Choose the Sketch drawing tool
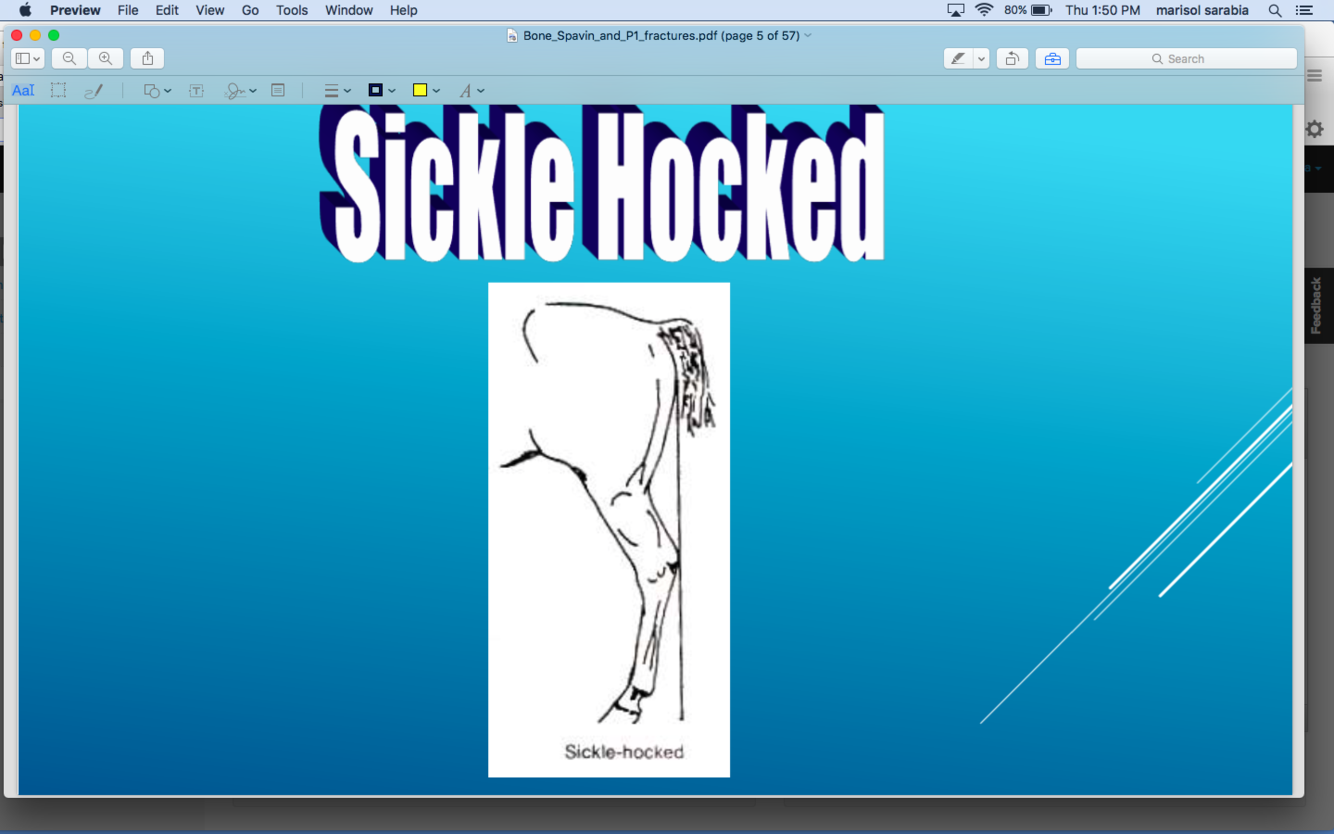 tap(94, 91)
